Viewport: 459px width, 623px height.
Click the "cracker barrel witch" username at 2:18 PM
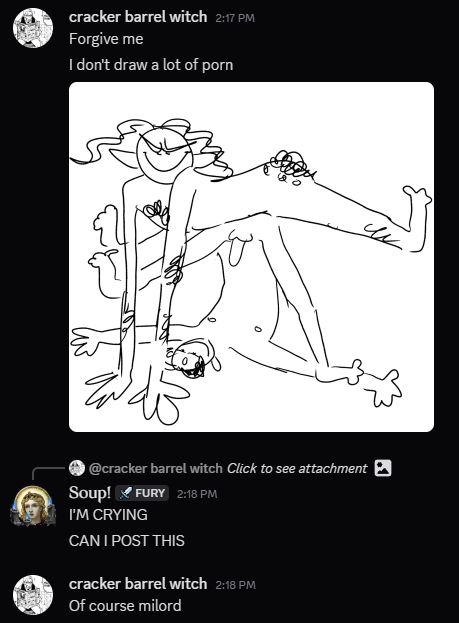tap(138, 584)
